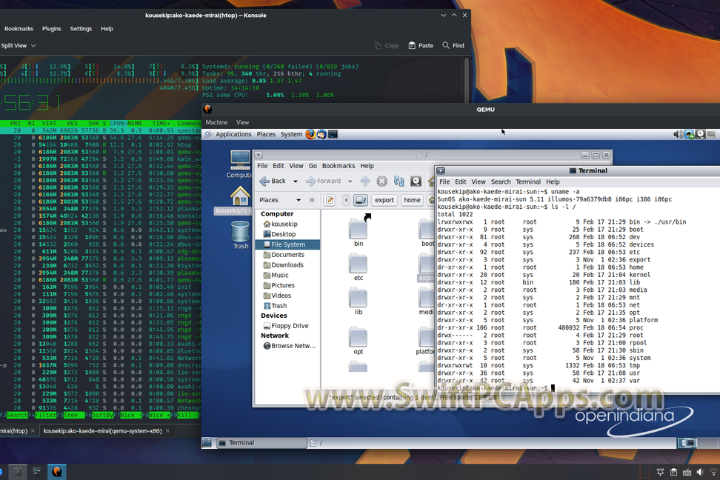
Task: Open file manager File menu
Action: coord(263,166)
